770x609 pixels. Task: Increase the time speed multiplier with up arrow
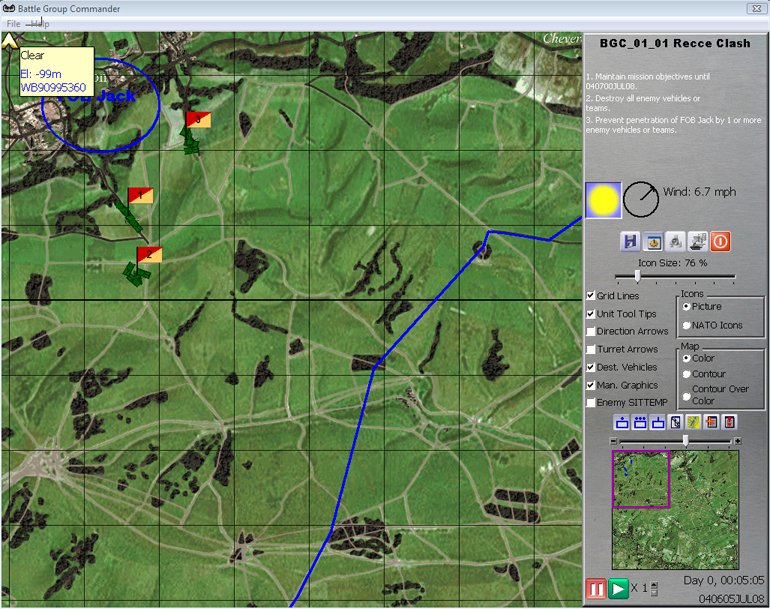(x=655, y=585)
